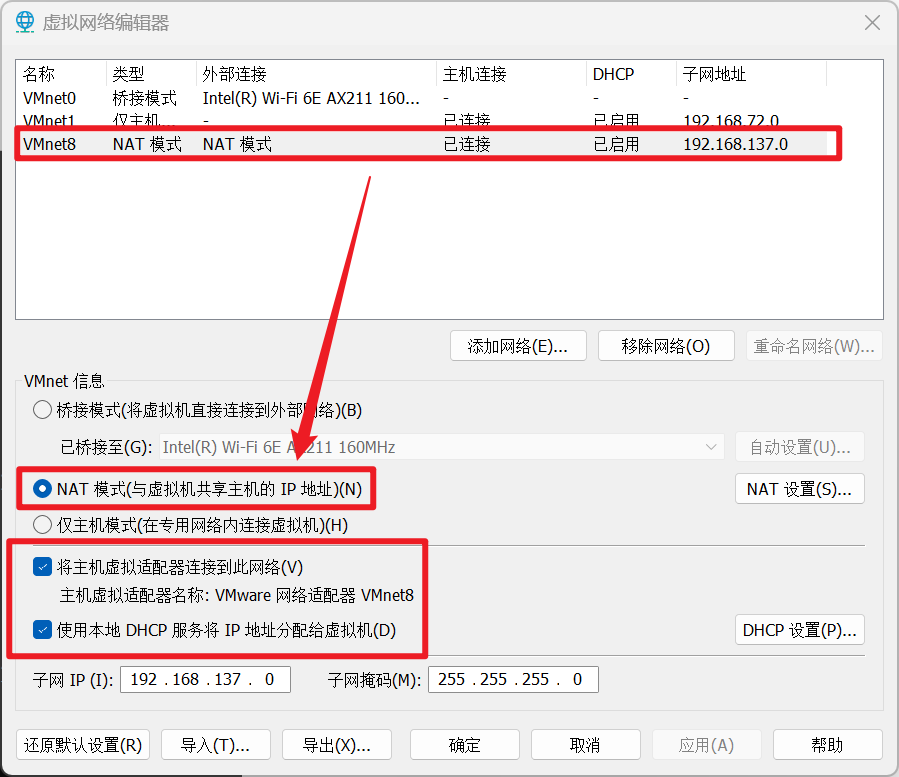The image size is (899, 777).
Task: Click the 自动设置(U)... button
Action: click(x=800, y=447)
